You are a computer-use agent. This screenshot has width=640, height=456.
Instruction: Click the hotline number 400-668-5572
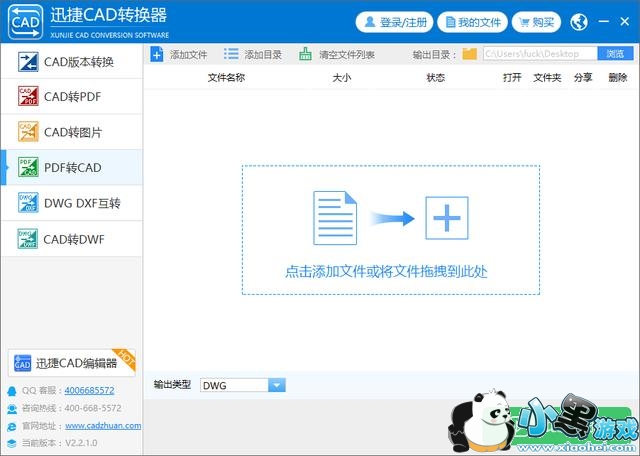tap(93, 408)
